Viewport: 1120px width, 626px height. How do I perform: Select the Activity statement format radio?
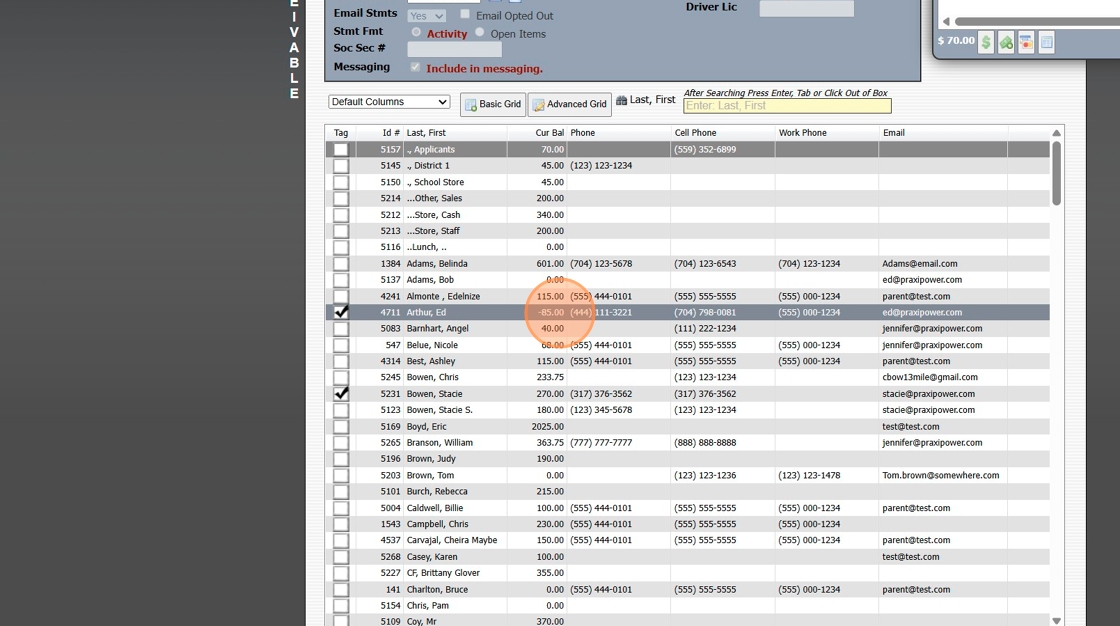416,32
